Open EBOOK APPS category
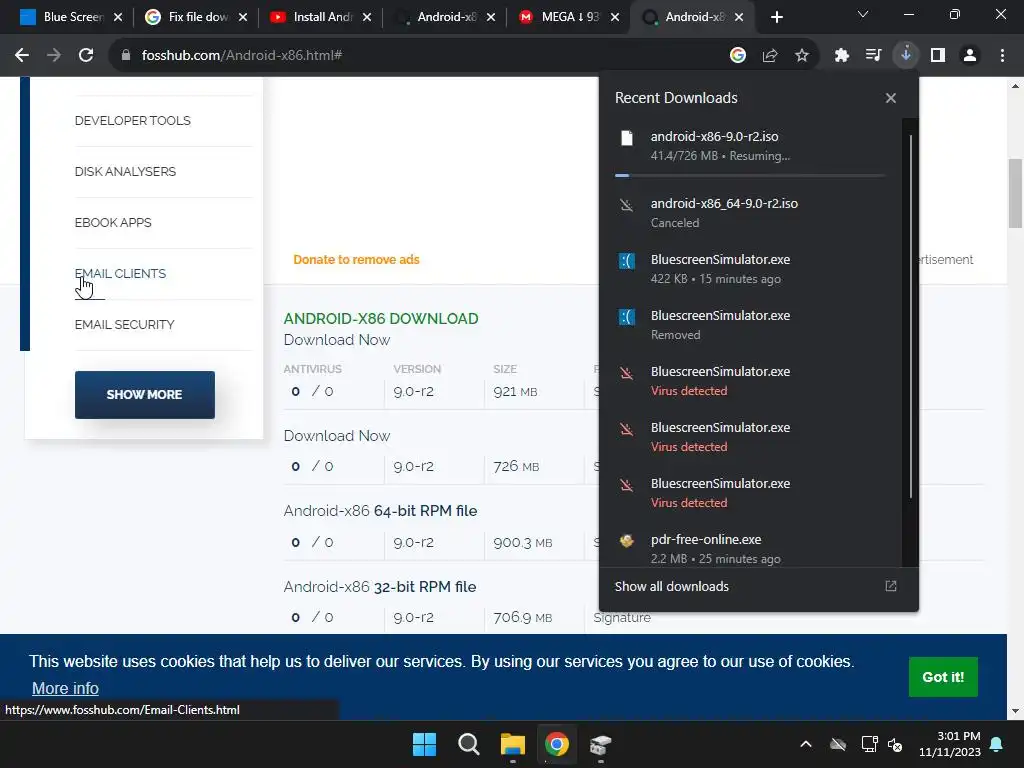 [x=113, y=223]
